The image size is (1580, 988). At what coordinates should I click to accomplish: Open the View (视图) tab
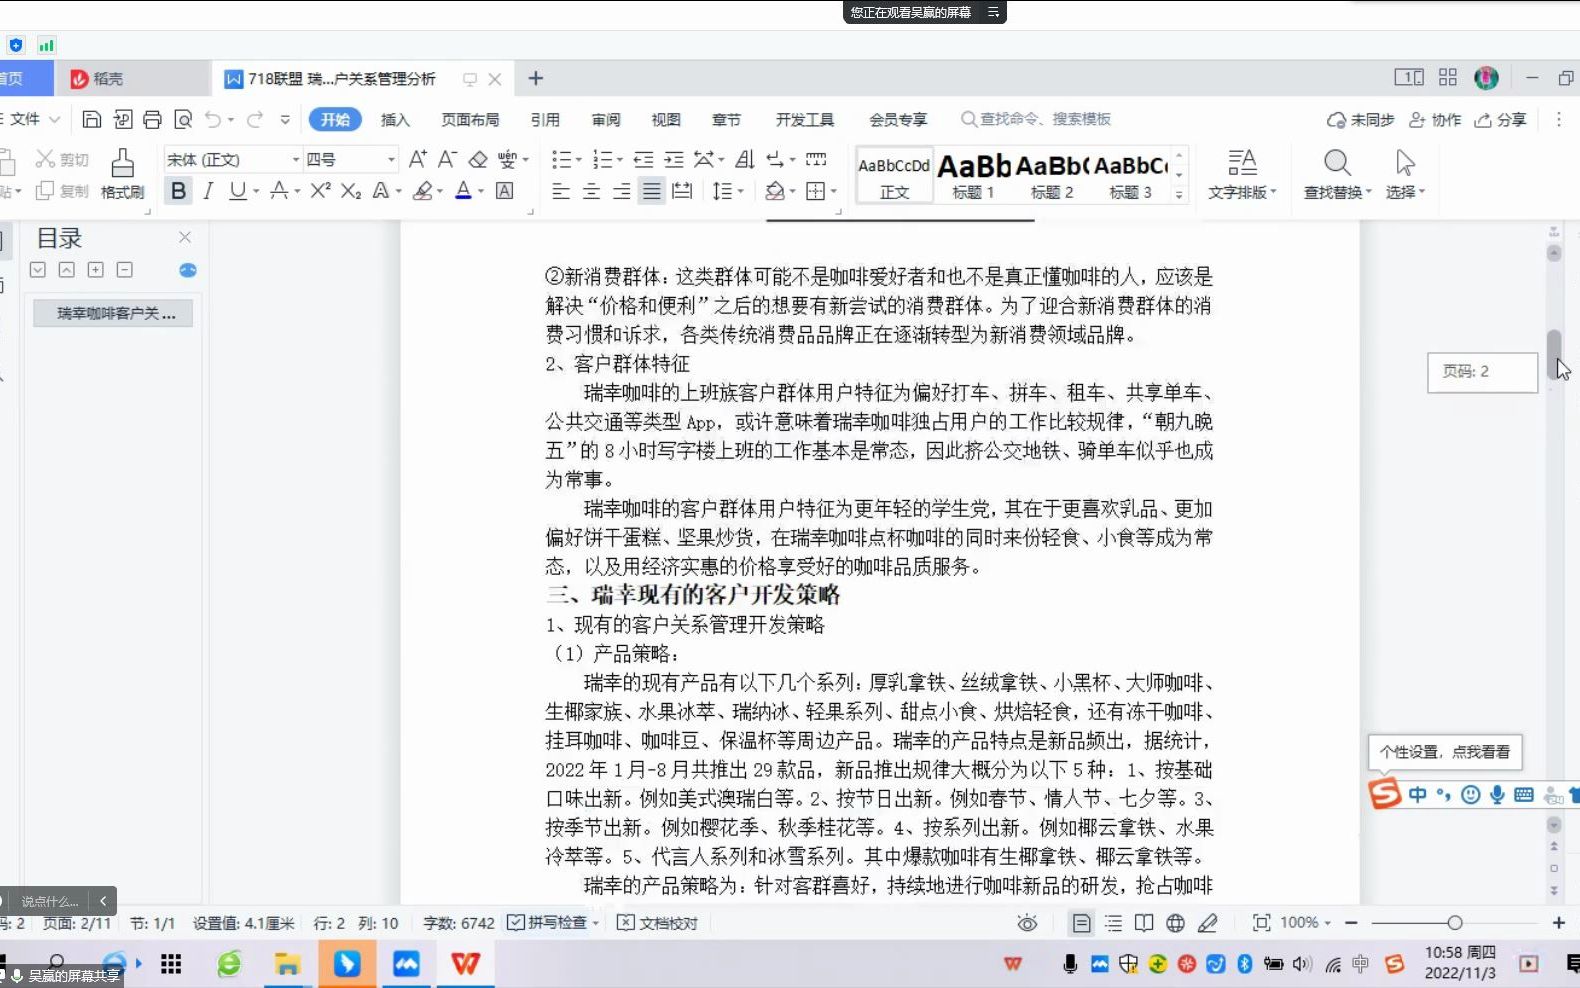[666, 119]
